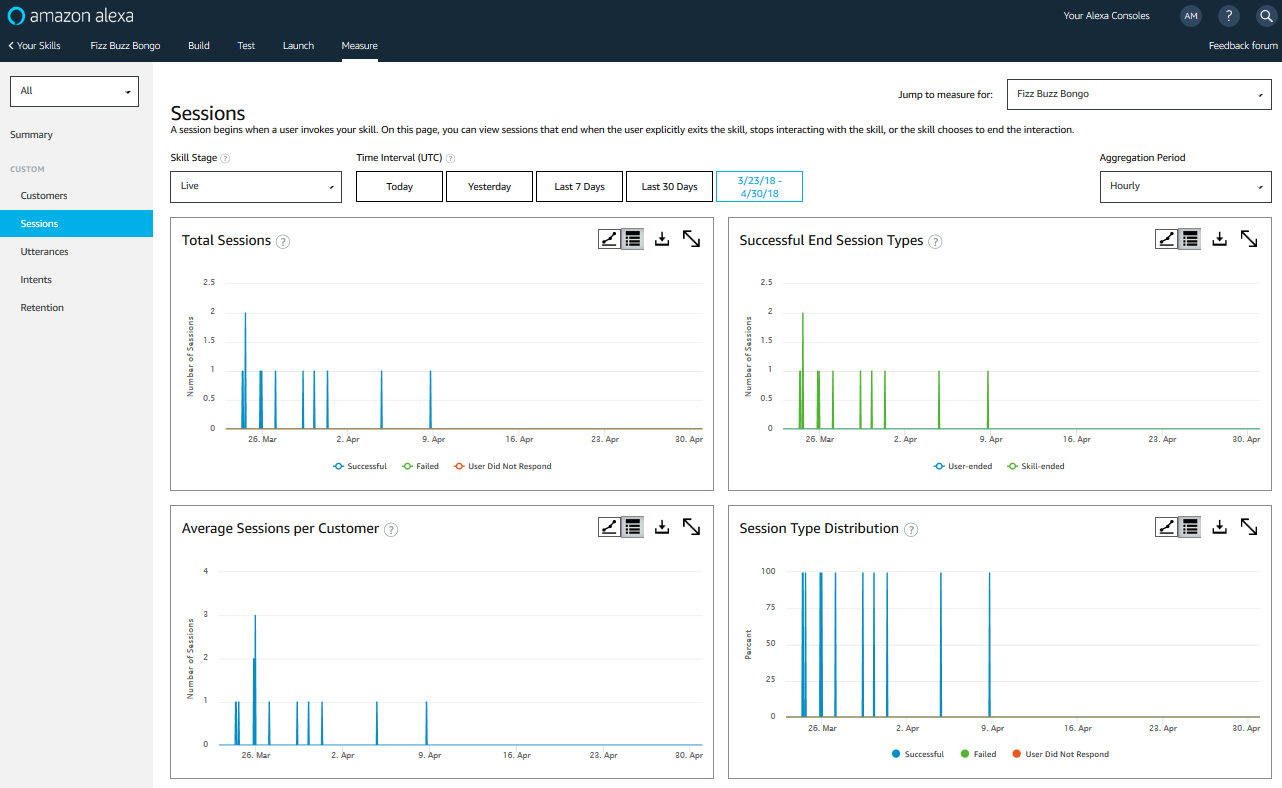The image size is (1282, 788).
Task: Select the Last 7 Days interval
Action: 580,187
